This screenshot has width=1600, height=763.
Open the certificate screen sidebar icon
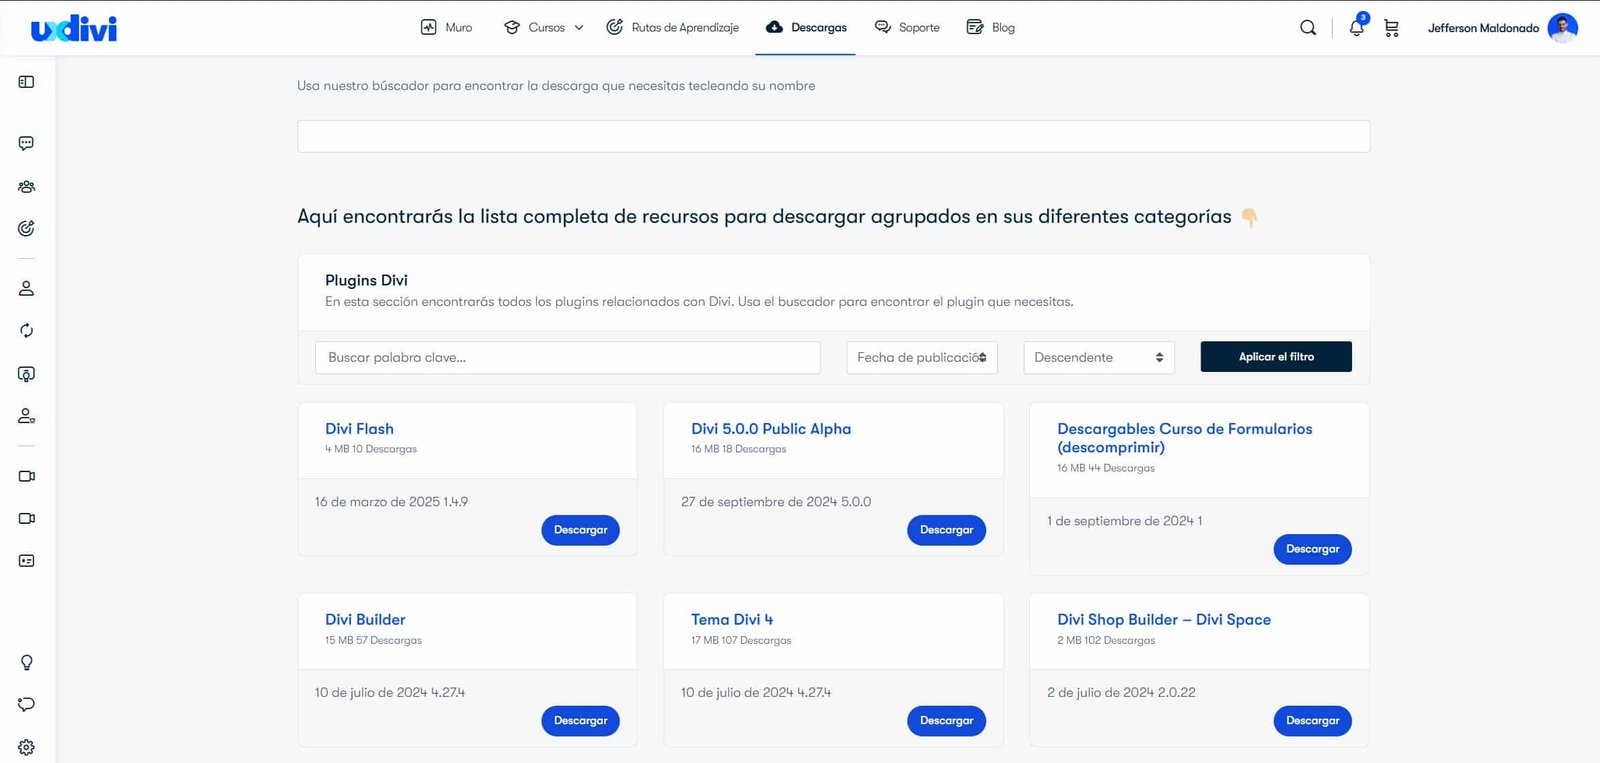pyautogui.click(x=27, y=374)
